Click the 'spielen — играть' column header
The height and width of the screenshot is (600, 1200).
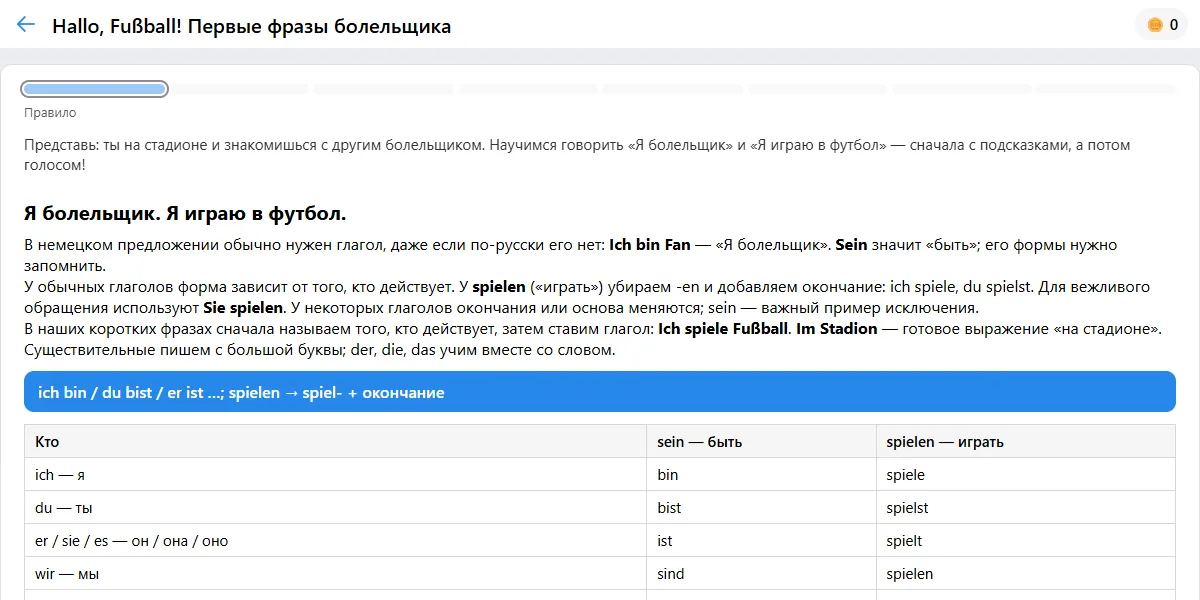1026,441
